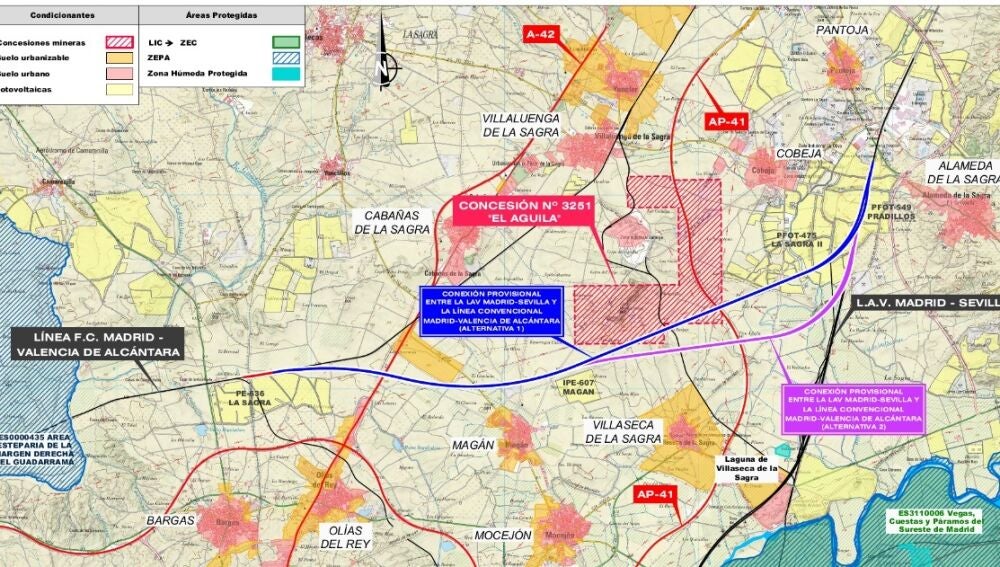Click the LIC ZEC green legend swatch

coord(286,43)
